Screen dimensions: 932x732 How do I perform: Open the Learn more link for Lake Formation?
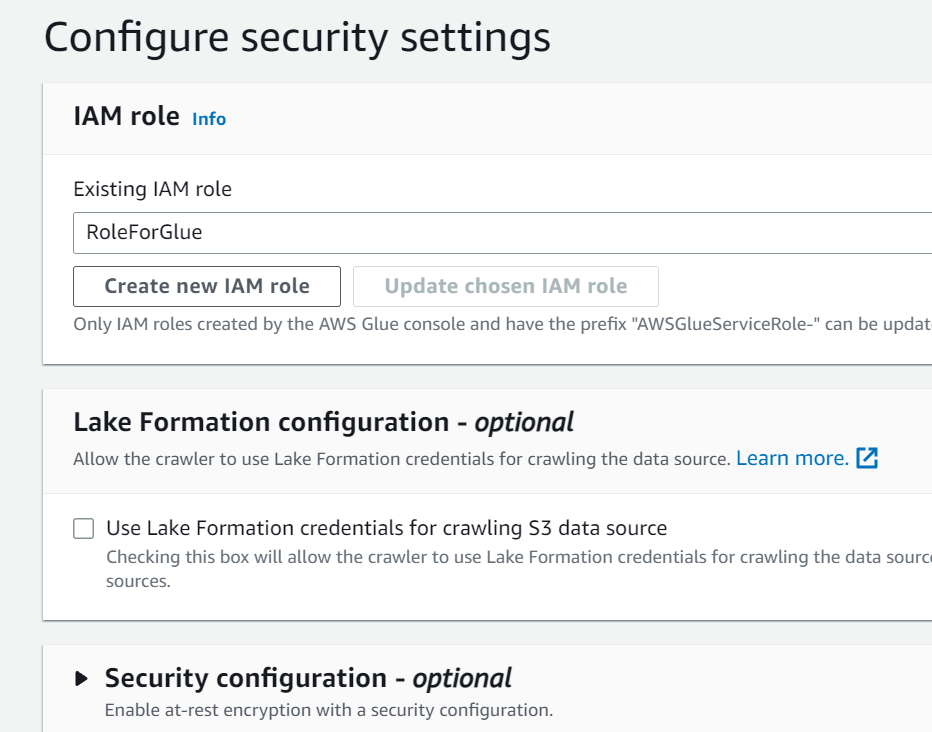(792, 458)
